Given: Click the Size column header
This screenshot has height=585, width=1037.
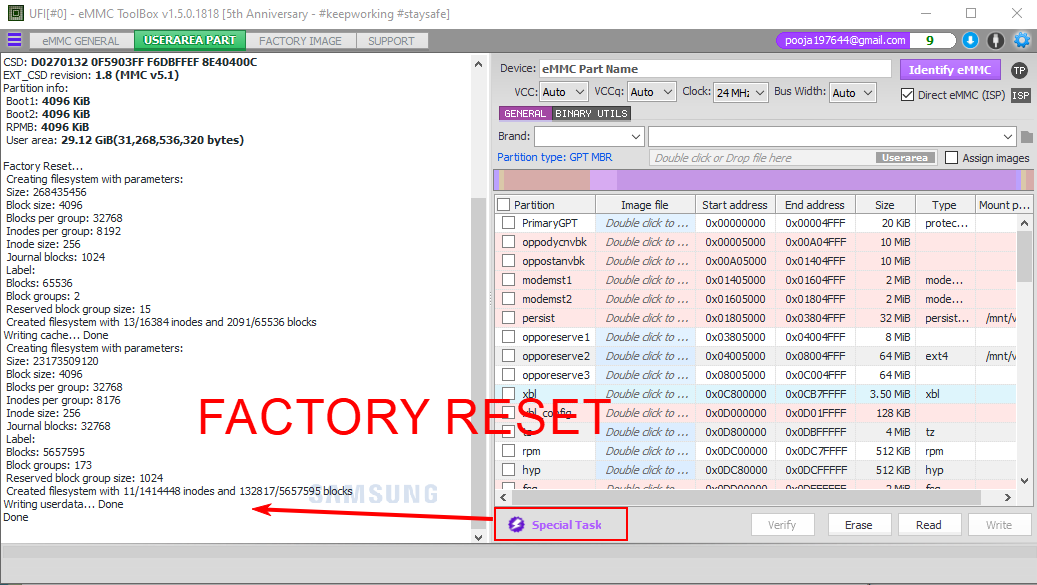Looking at the screenshot, I should point(885,205).
